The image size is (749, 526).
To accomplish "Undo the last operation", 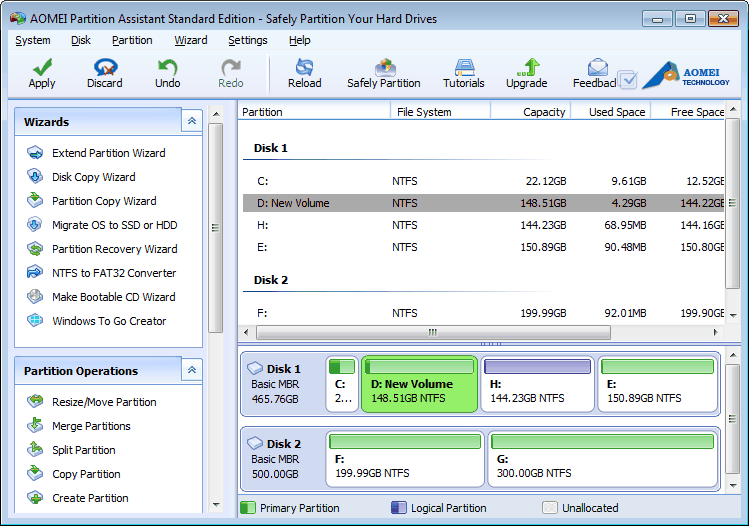I will tap(168, 74).
